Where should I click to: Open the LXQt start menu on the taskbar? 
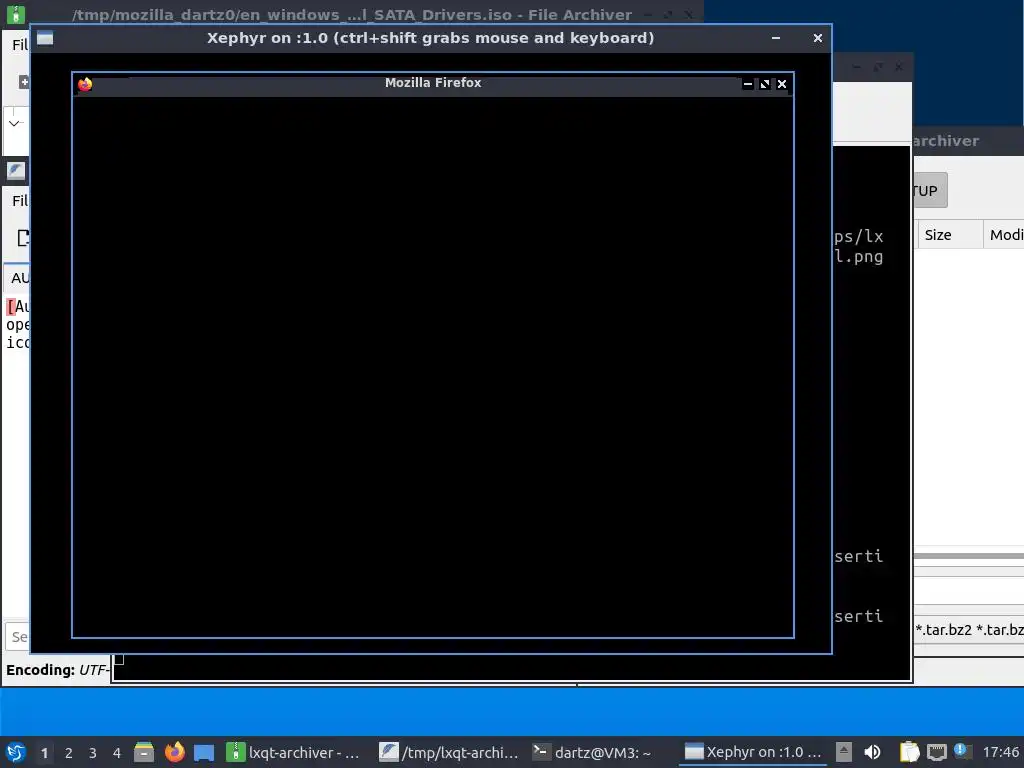point(16,752)
